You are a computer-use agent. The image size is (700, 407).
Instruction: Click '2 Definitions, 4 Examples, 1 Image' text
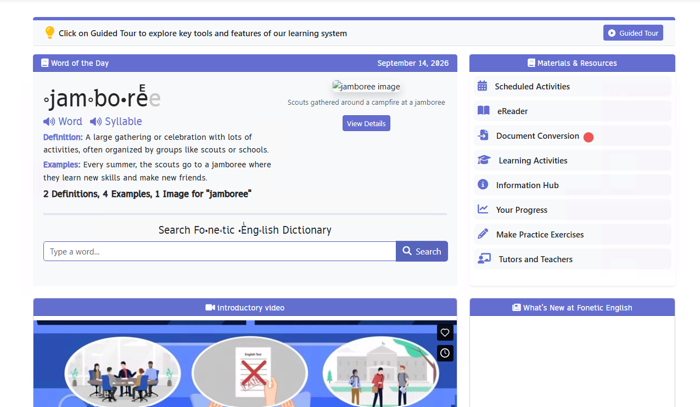click(147, 194)
